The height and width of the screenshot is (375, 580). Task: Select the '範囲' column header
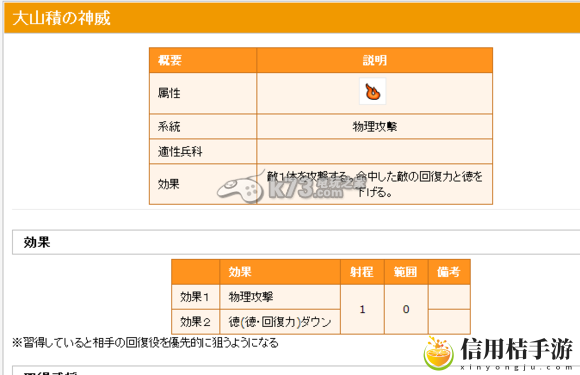[x=406, y=272]
